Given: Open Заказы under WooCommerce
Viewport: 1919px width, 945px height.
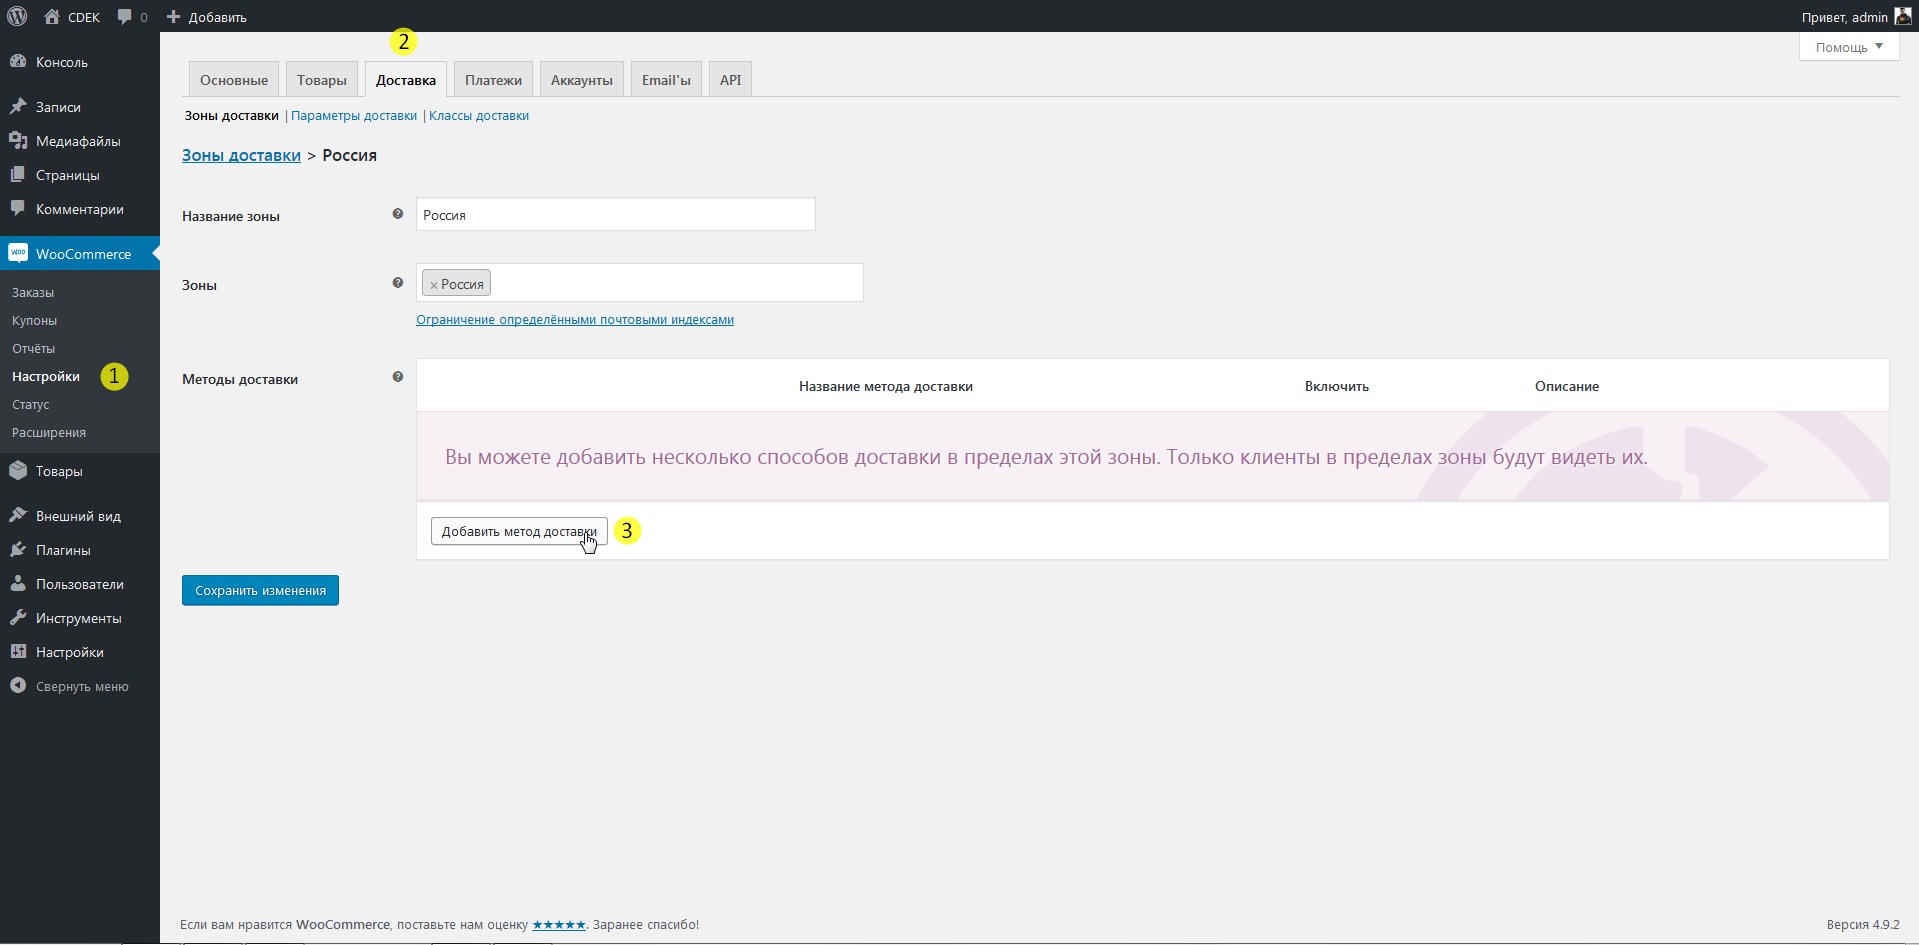Looking at the screenshot, I should [x=33, y=292].
